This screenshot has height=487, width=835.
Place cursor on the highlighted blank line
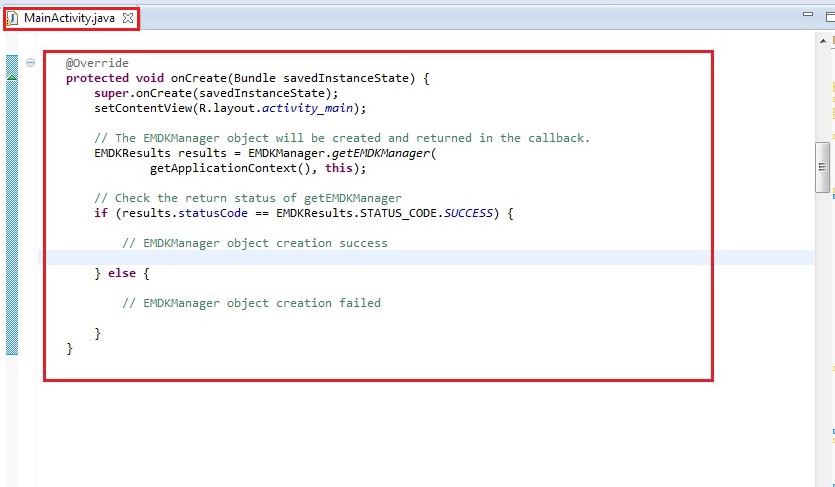(x=400, y=258)
